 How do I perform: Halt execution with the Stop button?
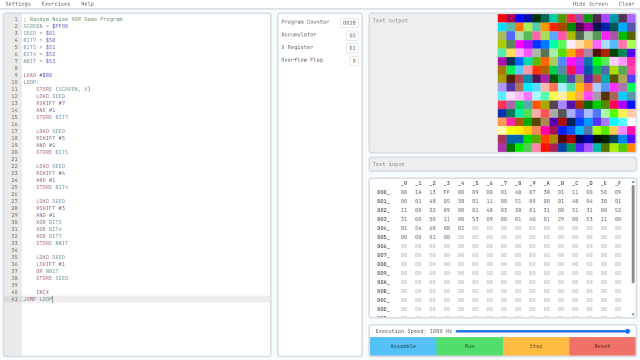click(536, 346)
